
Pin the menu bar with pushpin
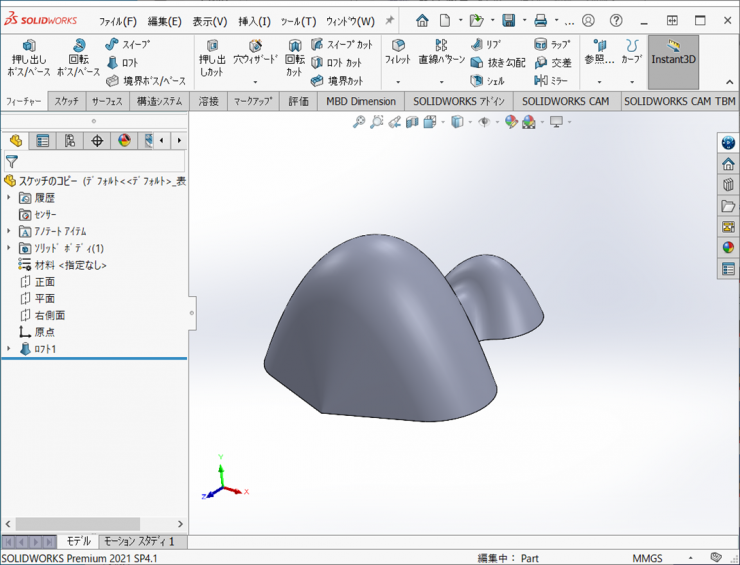coord(389,20)
